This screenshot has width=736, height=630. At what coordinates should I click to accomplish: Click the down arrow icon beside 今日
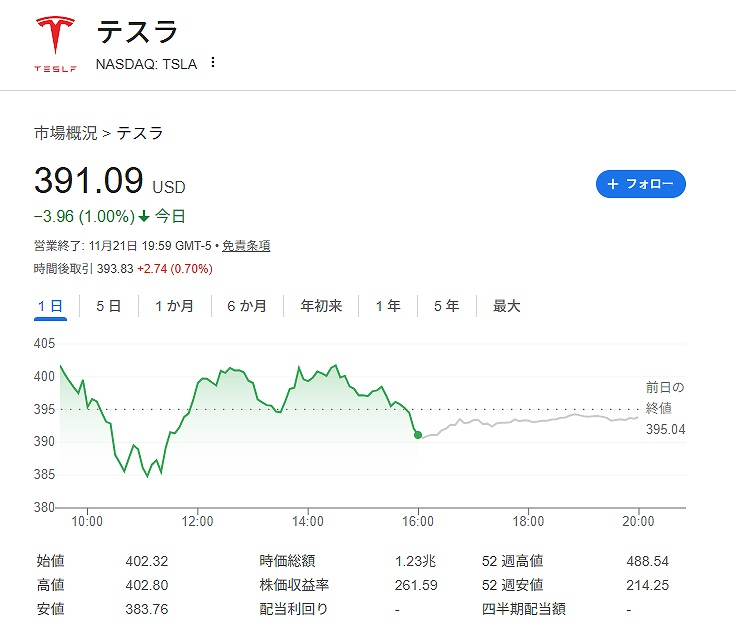point(144,216)
